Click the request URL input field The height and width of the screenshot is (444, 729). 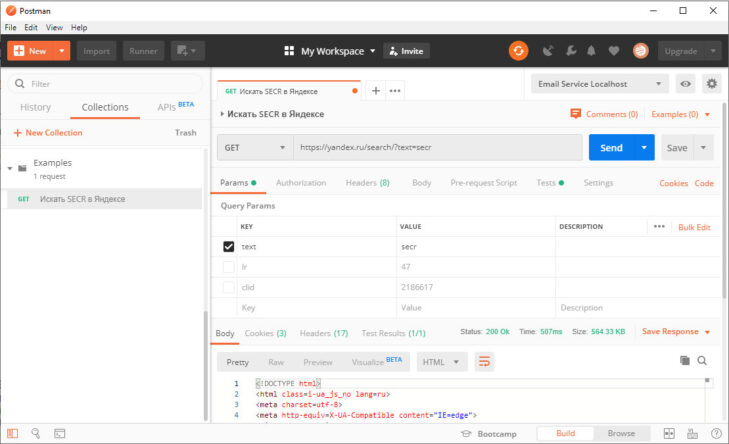(437, 148)
